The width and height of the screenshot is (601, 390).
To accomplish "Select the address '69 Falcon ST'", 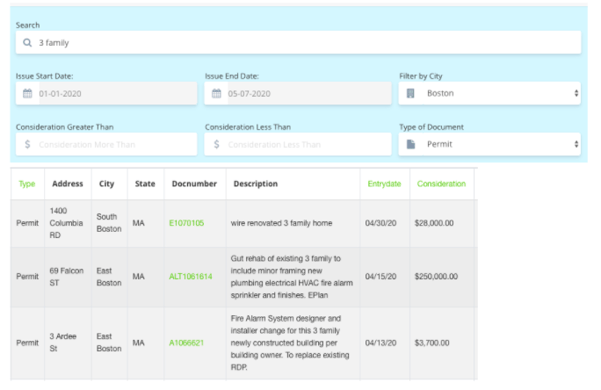I will coord(66,277).
